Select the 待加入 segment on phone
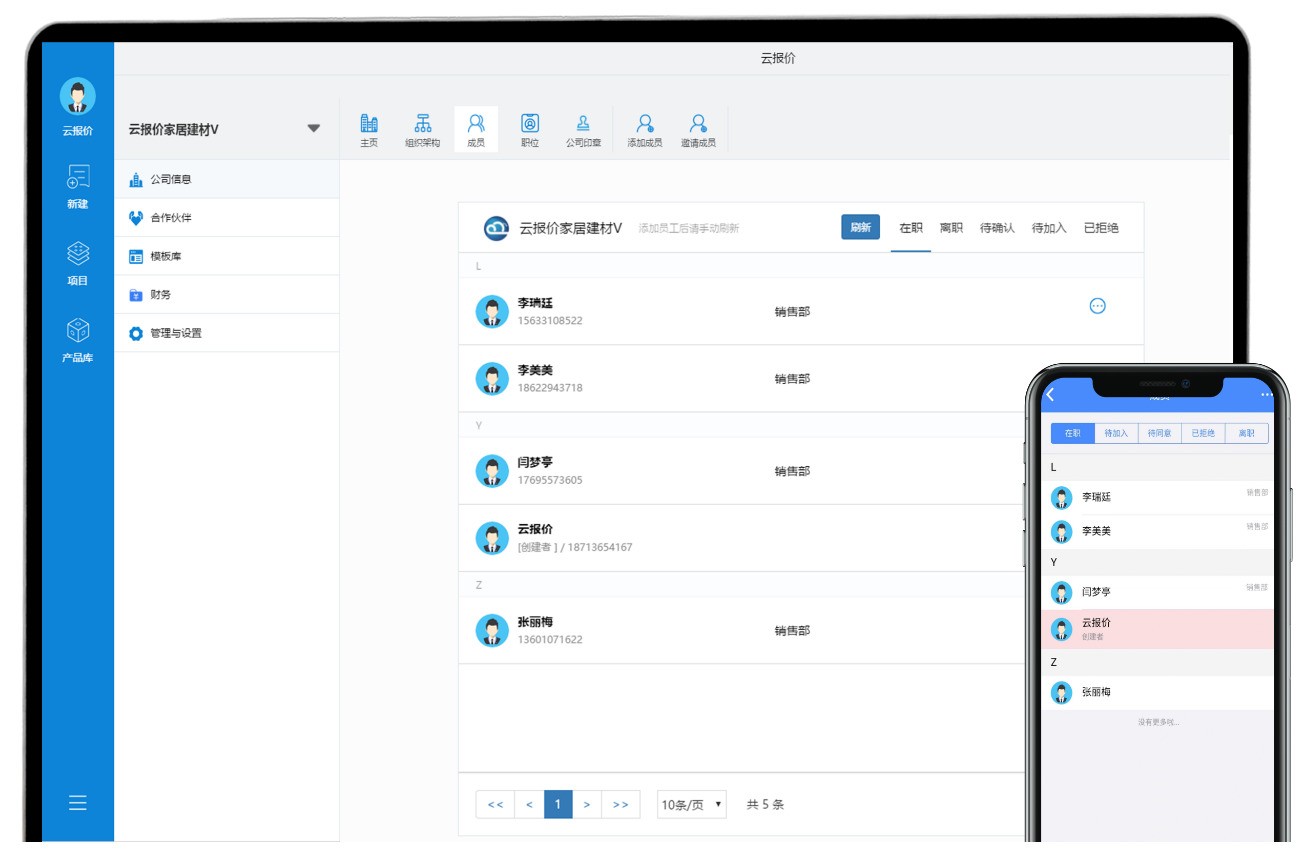The width and height of the screenshot is (1305, 850). (x=1115, y=433)
